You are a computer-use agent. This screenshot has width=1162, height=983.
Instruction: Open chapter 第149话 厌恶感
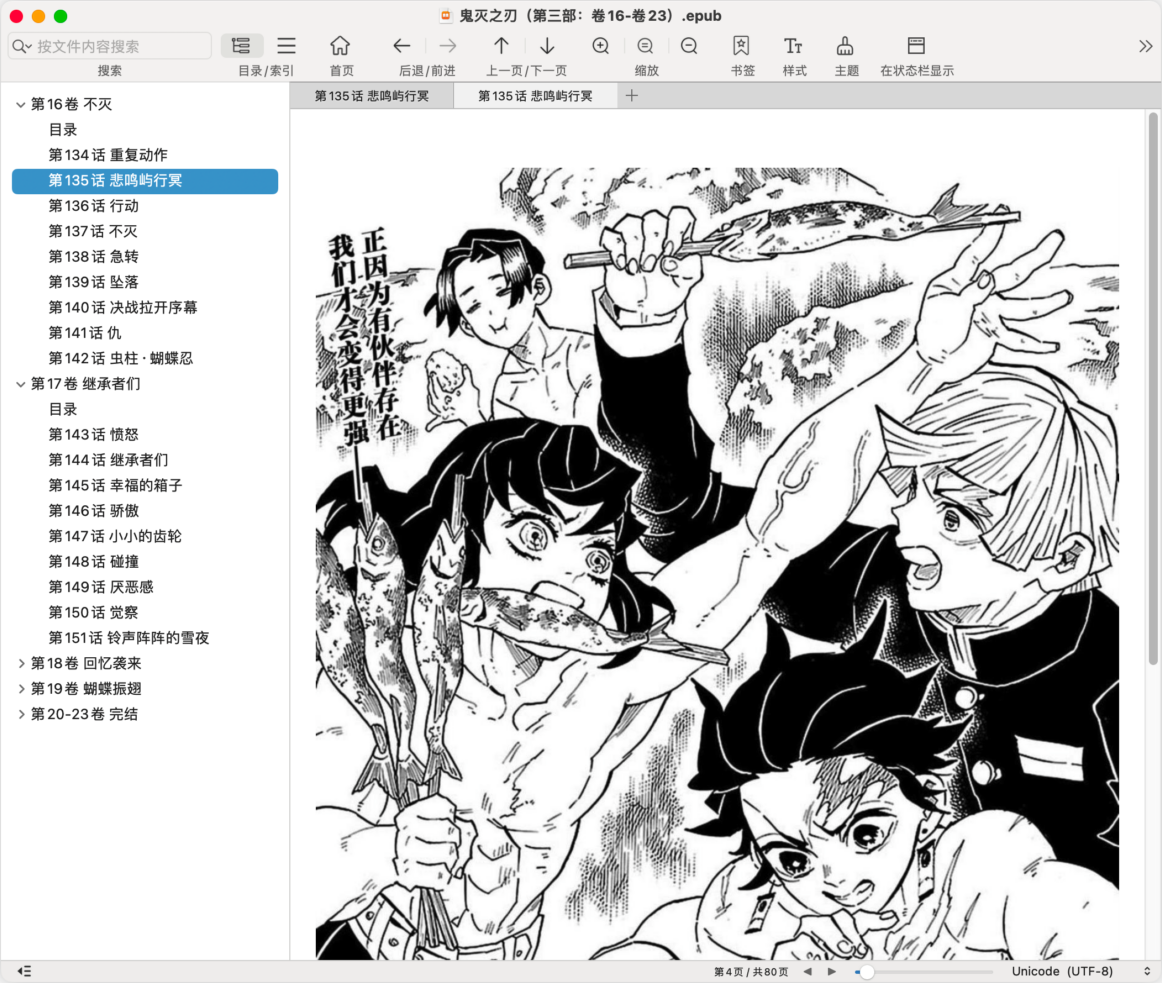tap(102, 587)
